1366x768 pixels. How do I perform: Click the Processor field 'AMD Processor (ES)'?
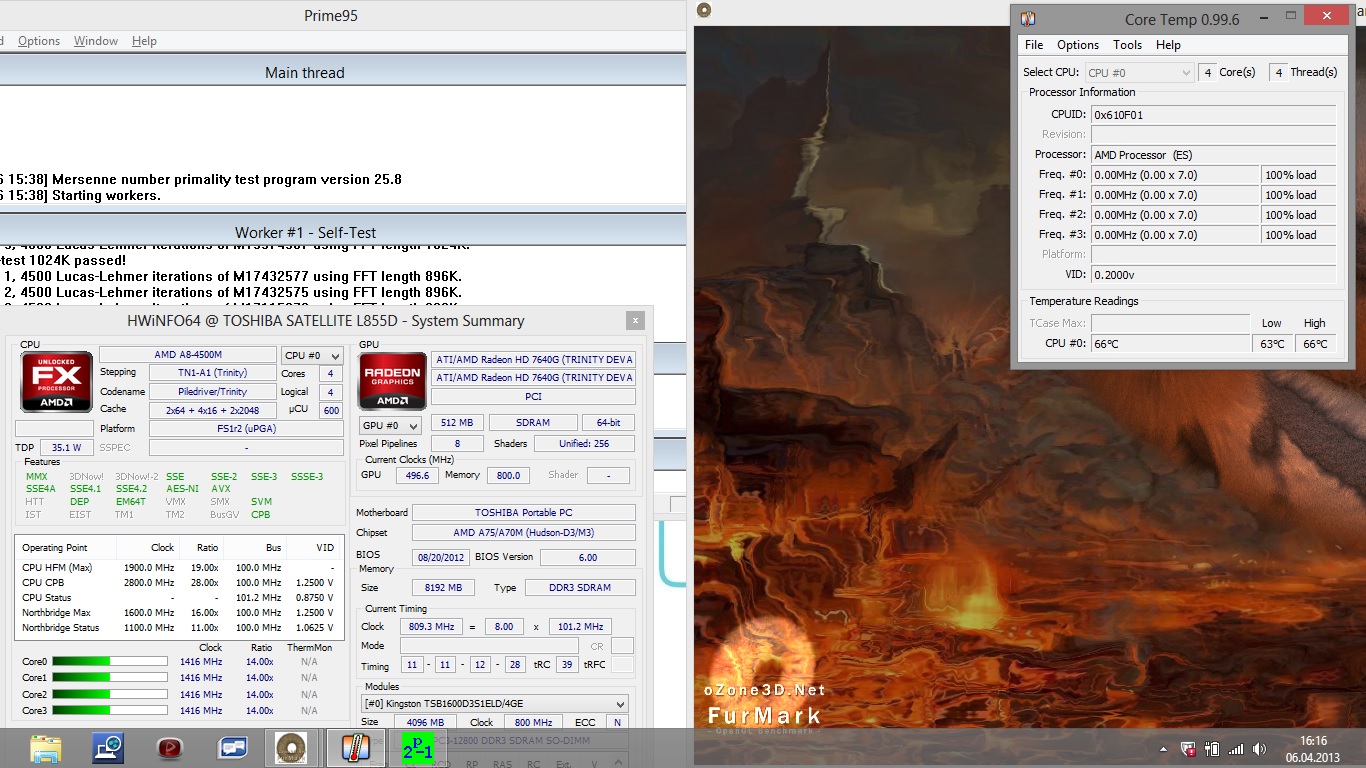[x=1213, y=155]
